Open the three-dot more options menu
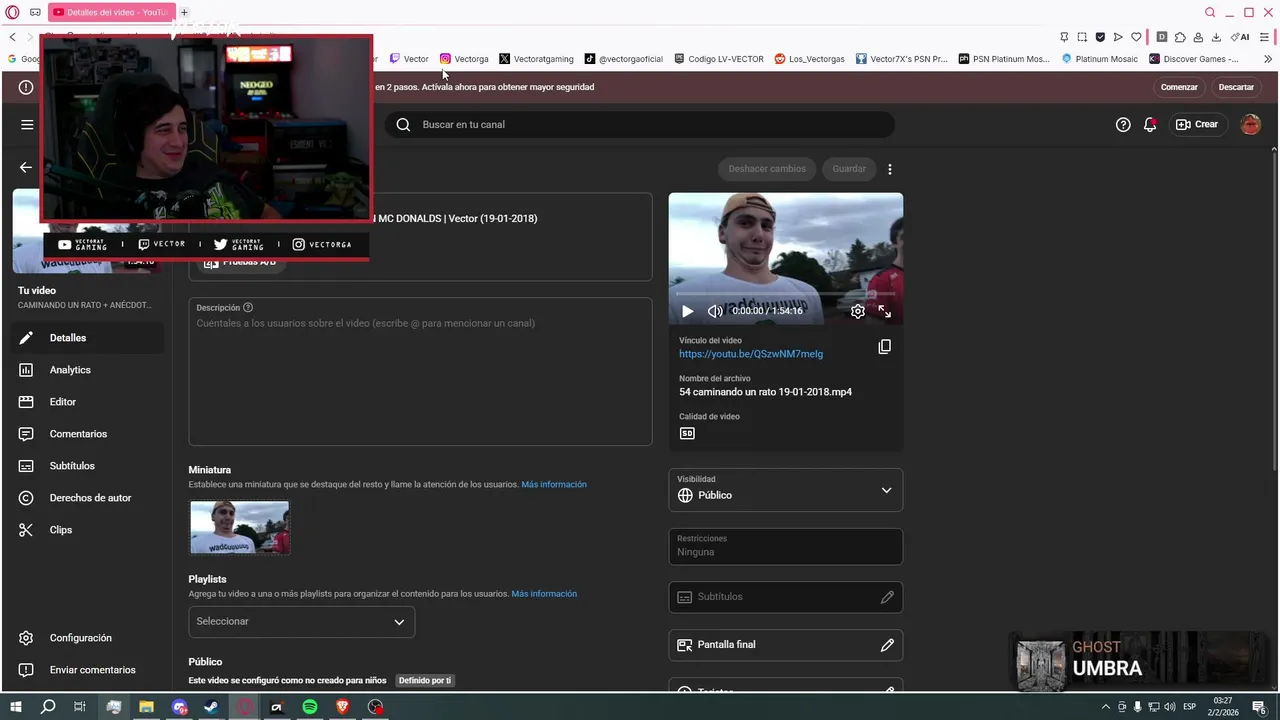Viewport: 1280px width, 720px height. click(890, 169)
